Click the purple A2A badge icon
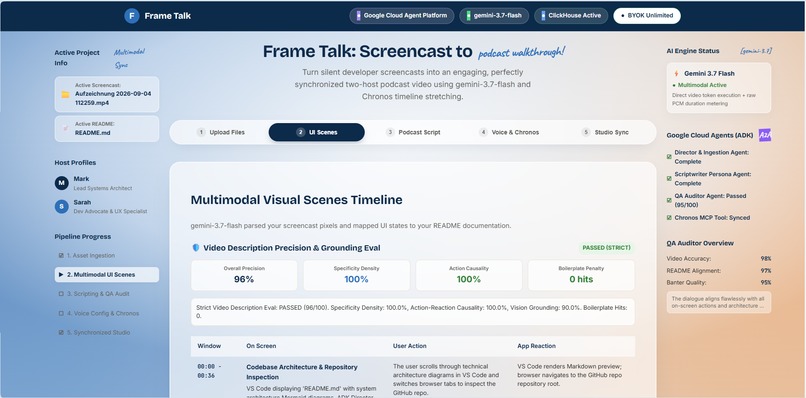The height and width of the screenshot is (398, 806). pos(765,135)
